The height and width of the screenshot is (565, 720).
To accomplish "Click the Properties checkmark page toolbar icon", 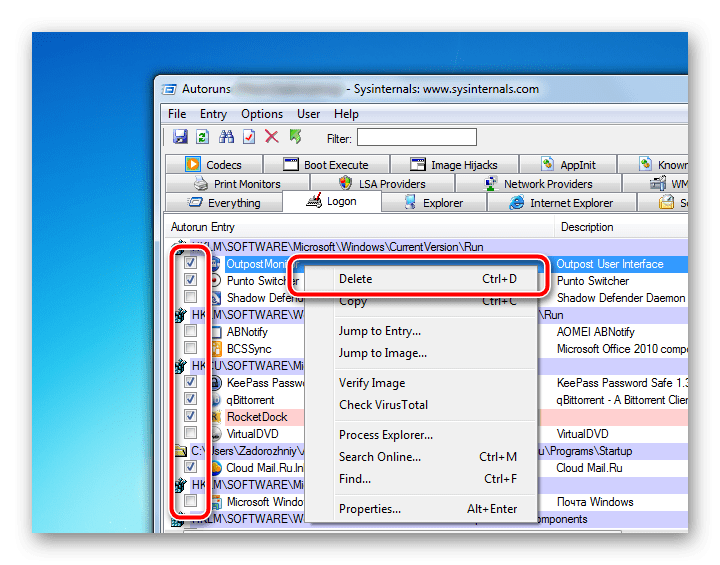I will point(249,137).
